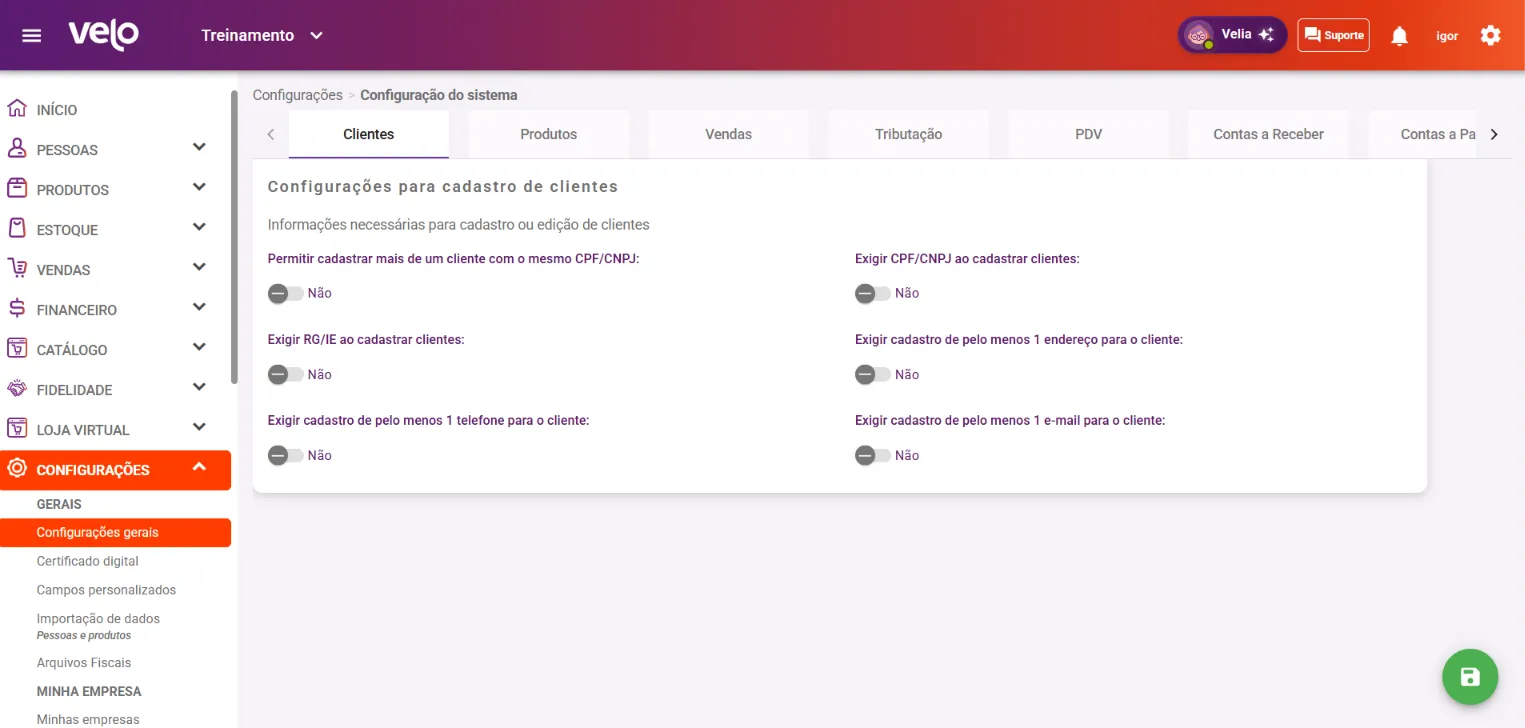Open Campos personalizados link
This screenshot has width=1525, height=728.
pyautogui.click(x=106, y=590)
